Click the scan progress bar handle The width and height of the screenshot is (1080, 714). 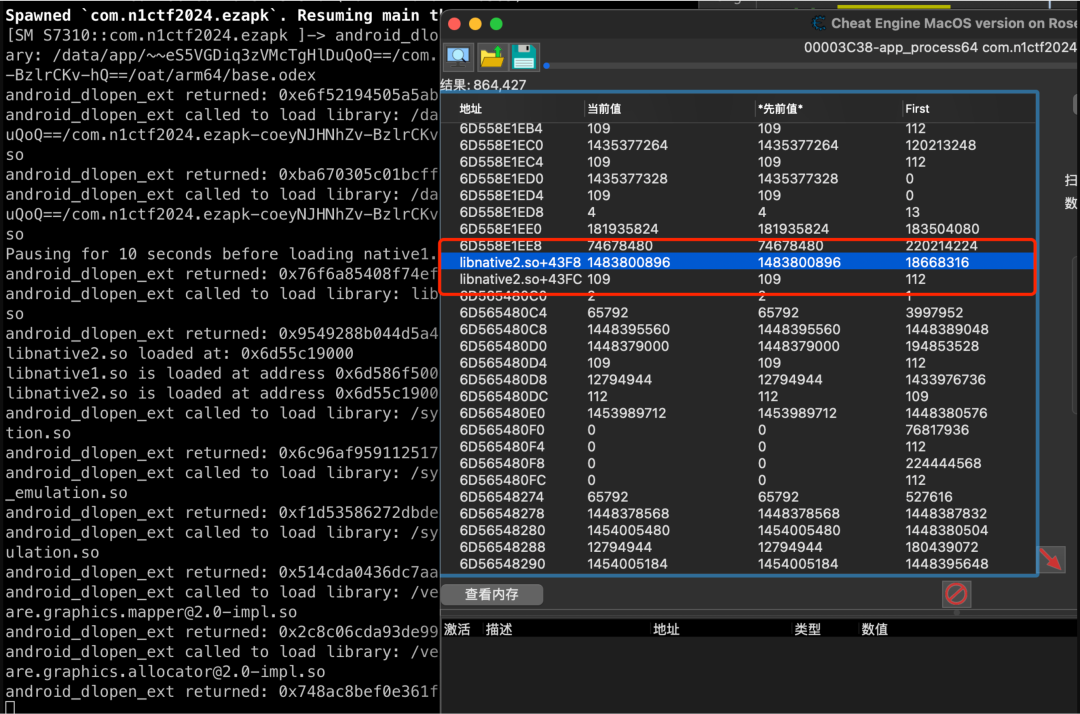click(546, 67)
